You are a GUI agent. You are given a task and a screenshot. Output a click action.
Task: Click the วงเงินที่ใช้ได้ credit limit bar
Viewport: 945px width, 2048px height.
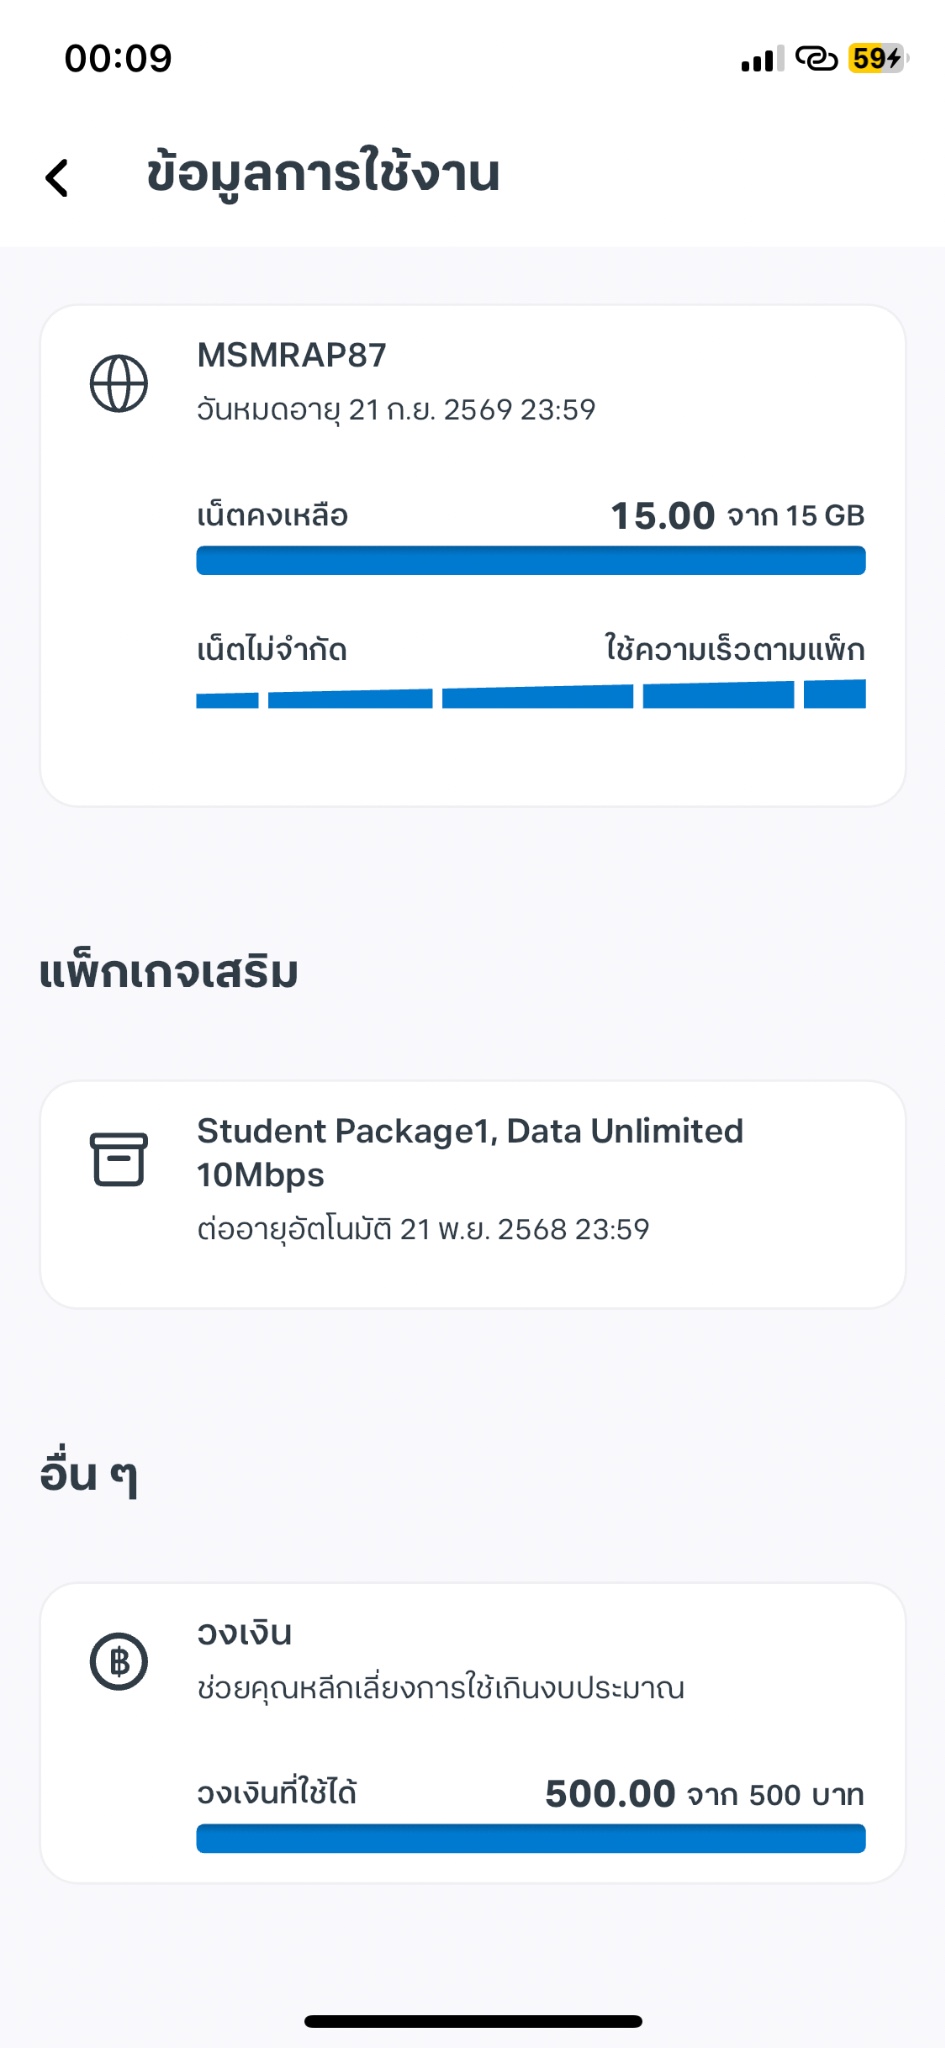point(530,1838)
